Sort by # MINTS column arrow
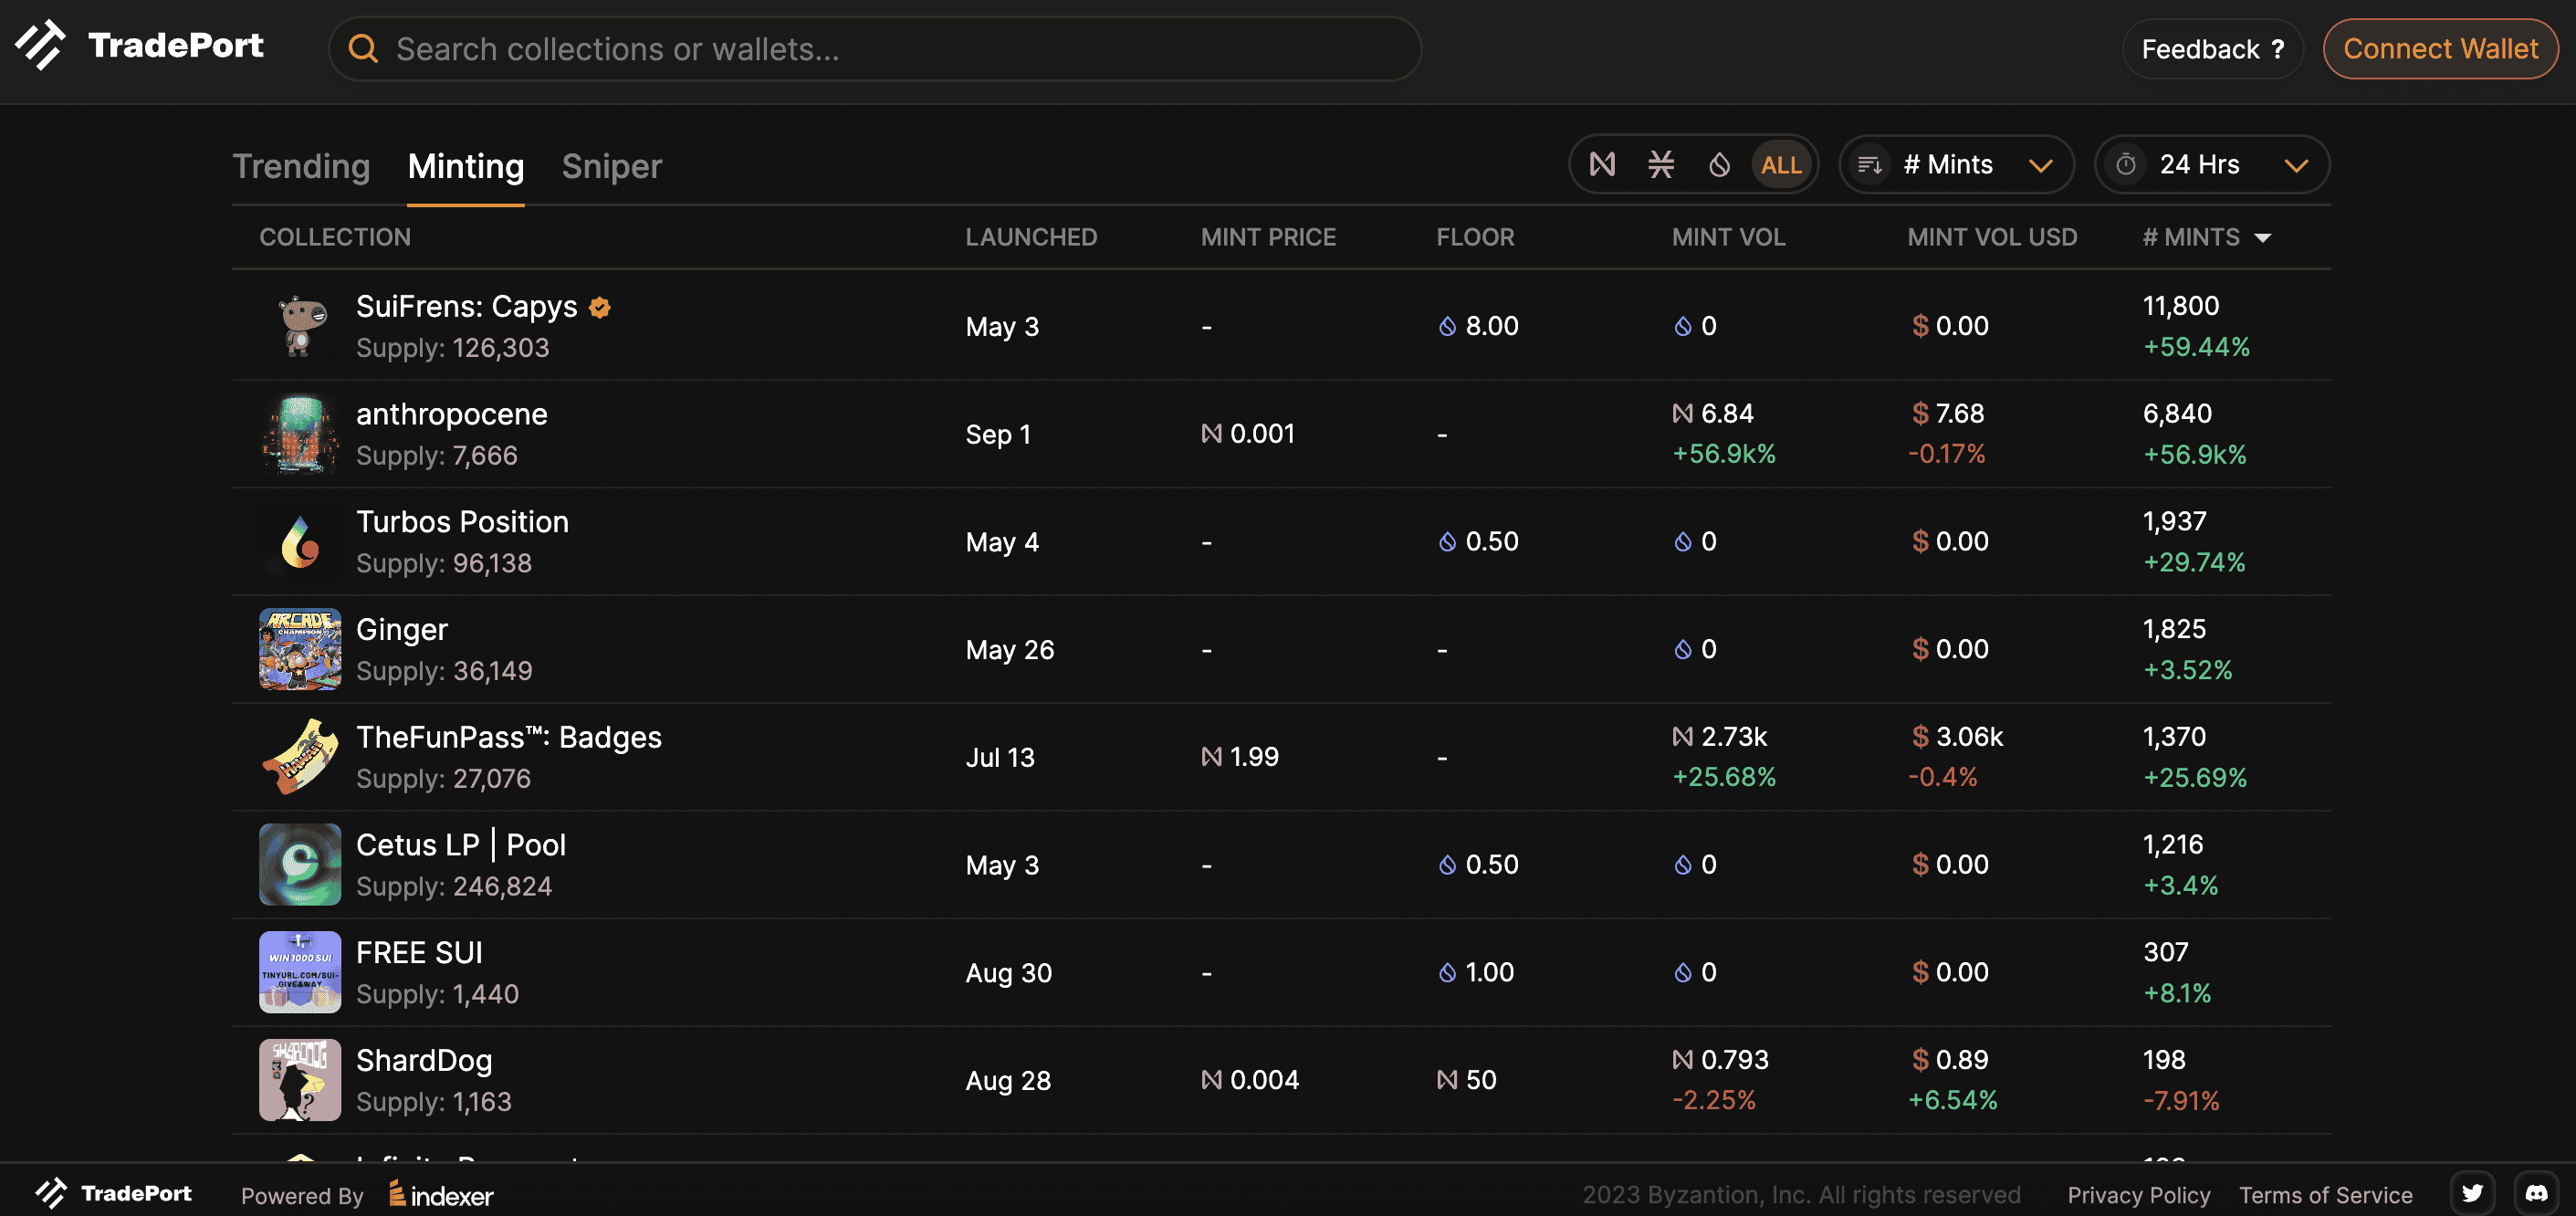Image resolution: width=2576 pixels, height=1216 pixels. pyautogui.click(x=2263, y=238)
